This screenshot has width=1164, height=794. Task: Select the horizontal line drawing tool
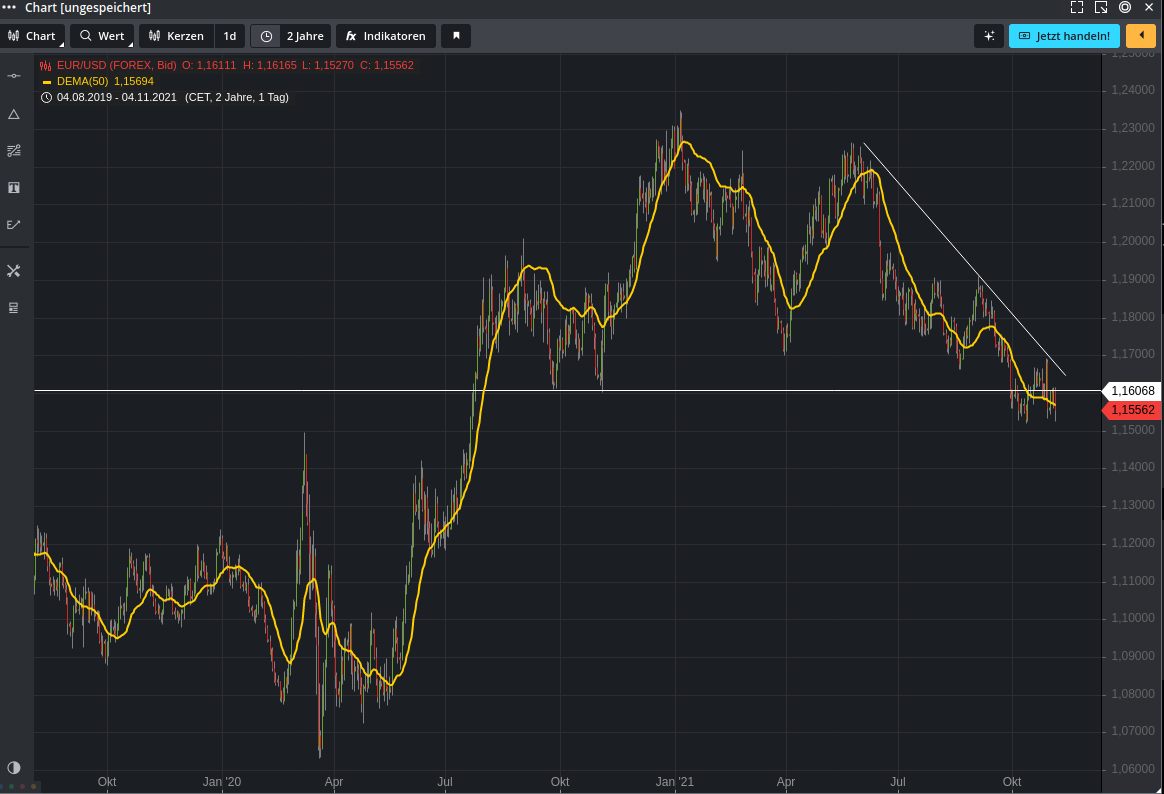[14, 76]
